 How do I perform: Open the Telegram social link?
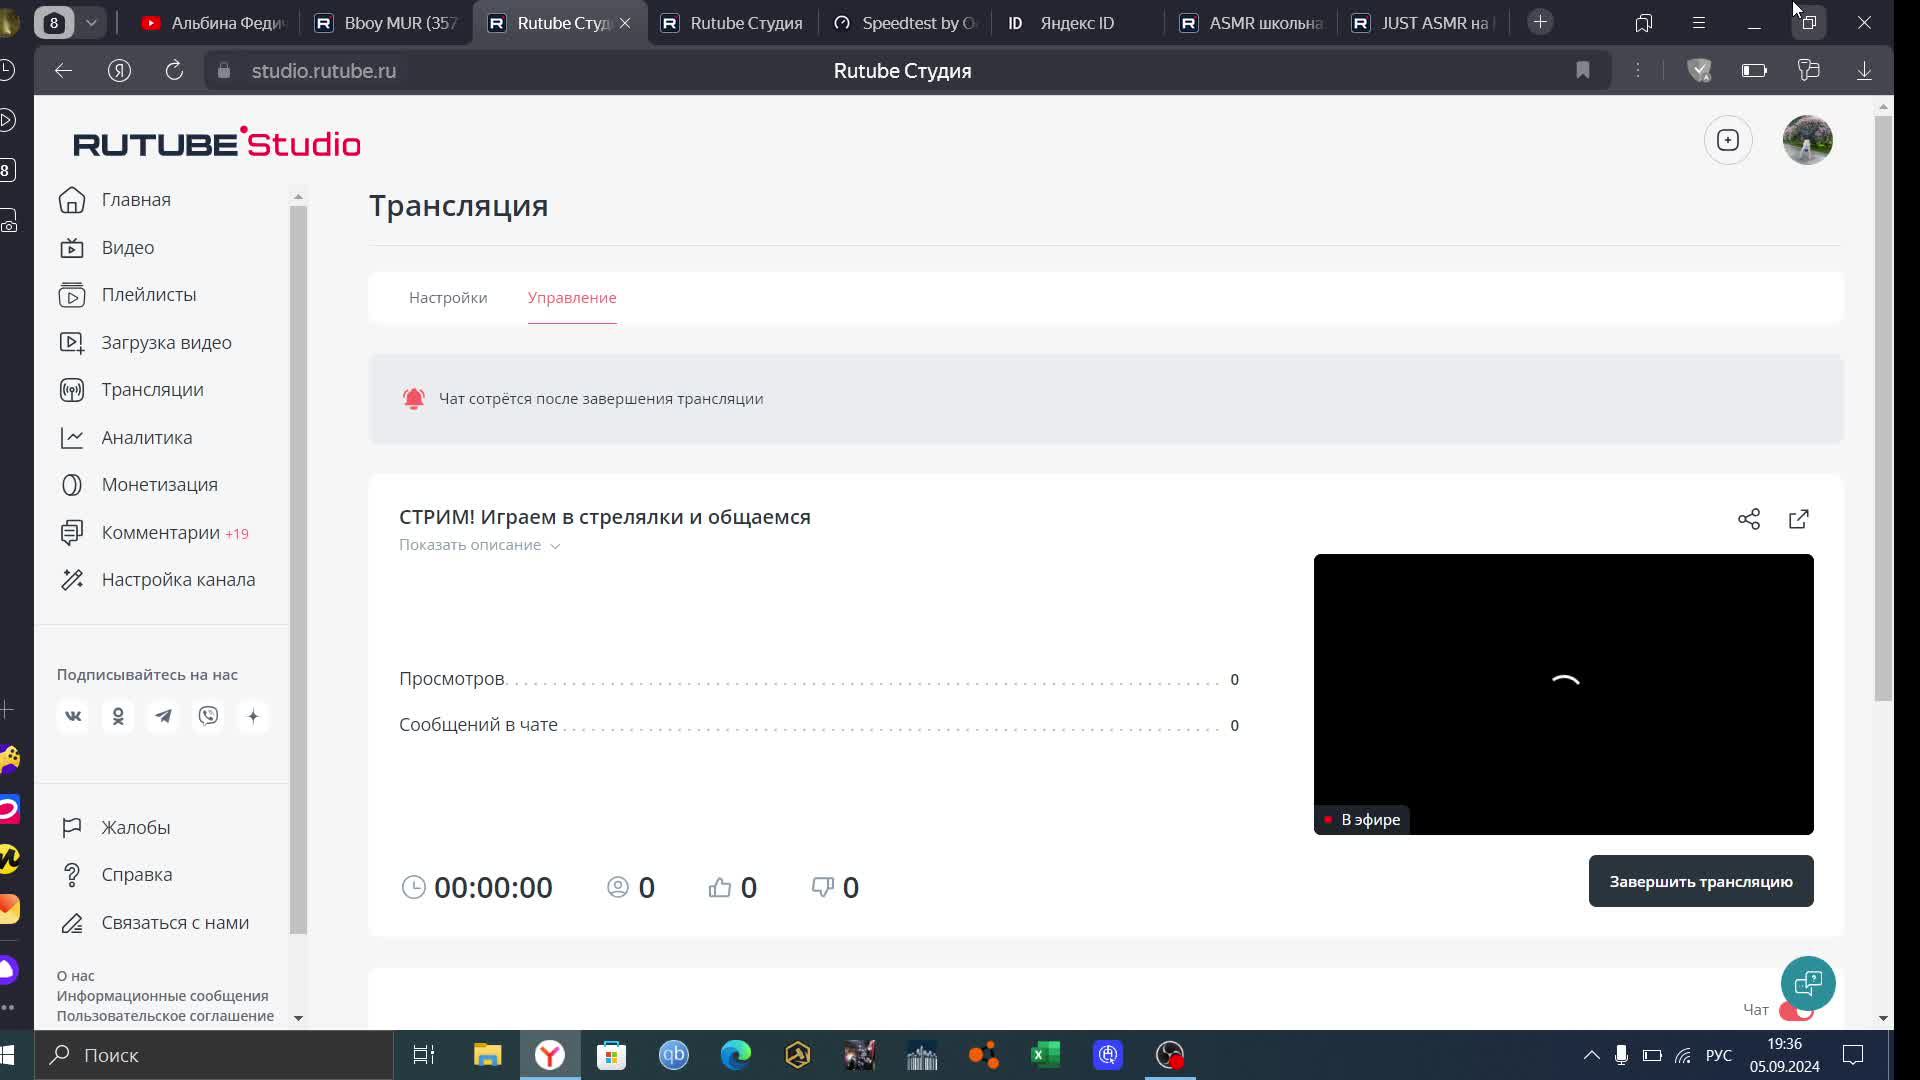pos(163,716)
